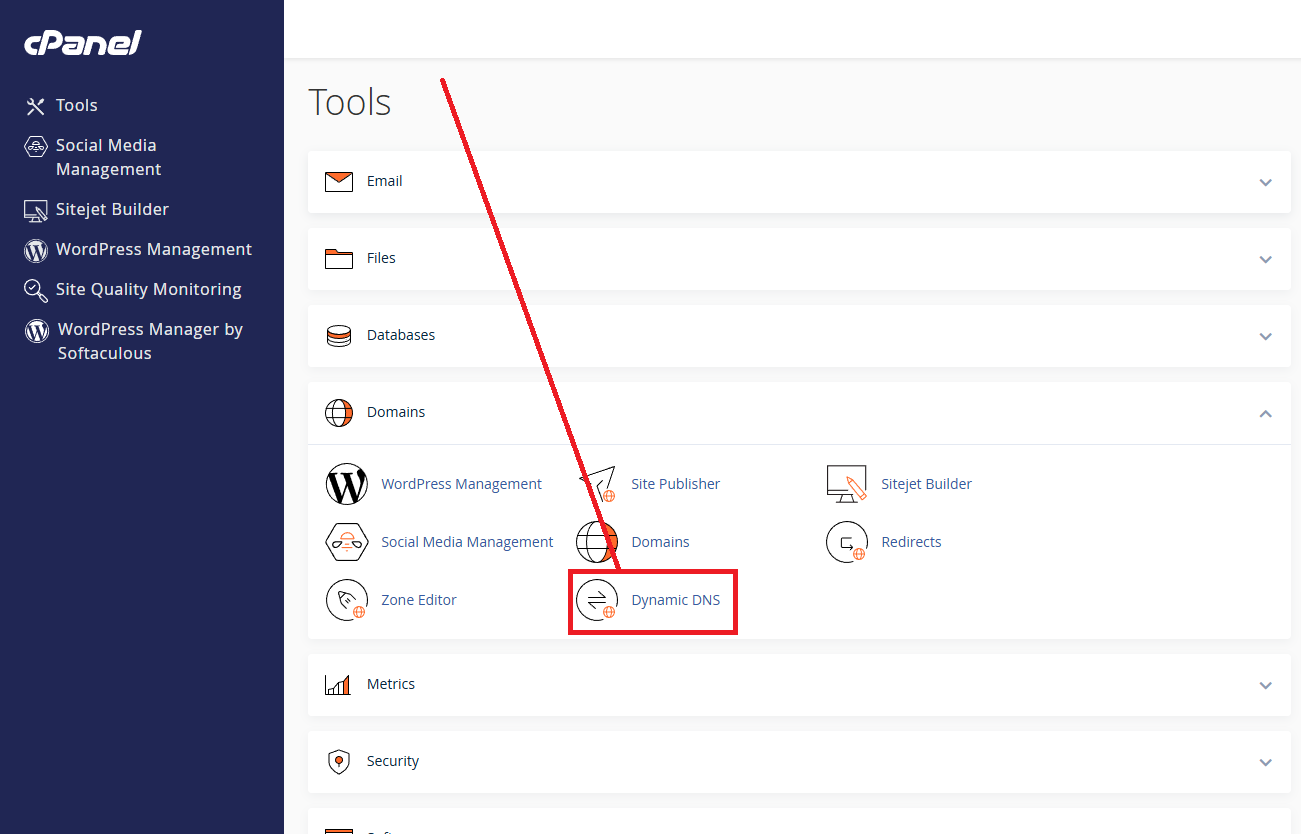Click the Email envelope icon
This screenshot has height=834, width=1301.
[x=339, y=182]
